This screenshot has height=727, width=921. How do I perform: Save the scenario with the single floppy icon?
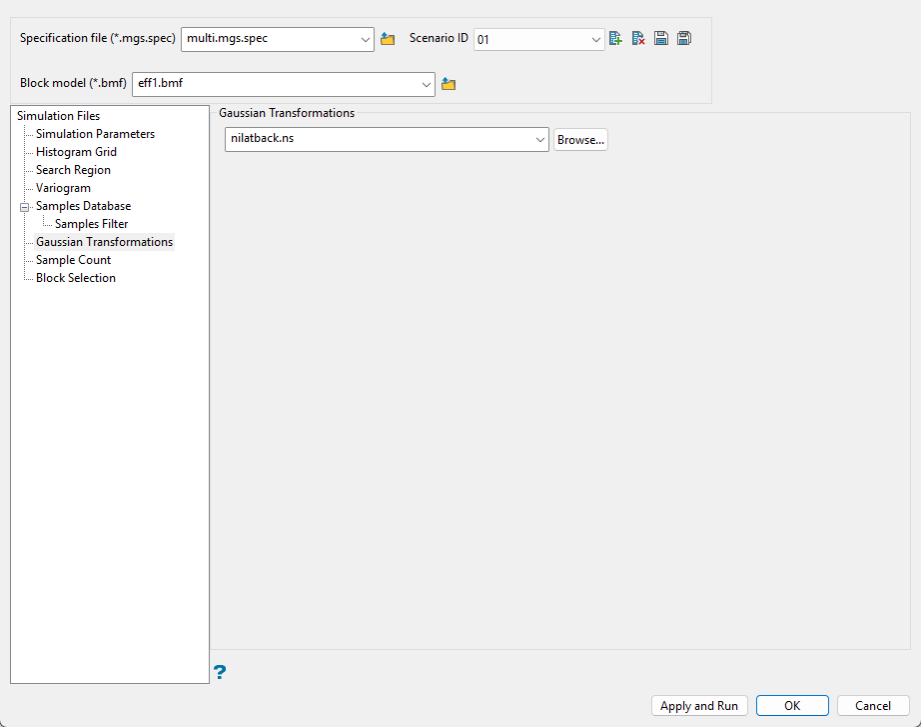(661, 39)
